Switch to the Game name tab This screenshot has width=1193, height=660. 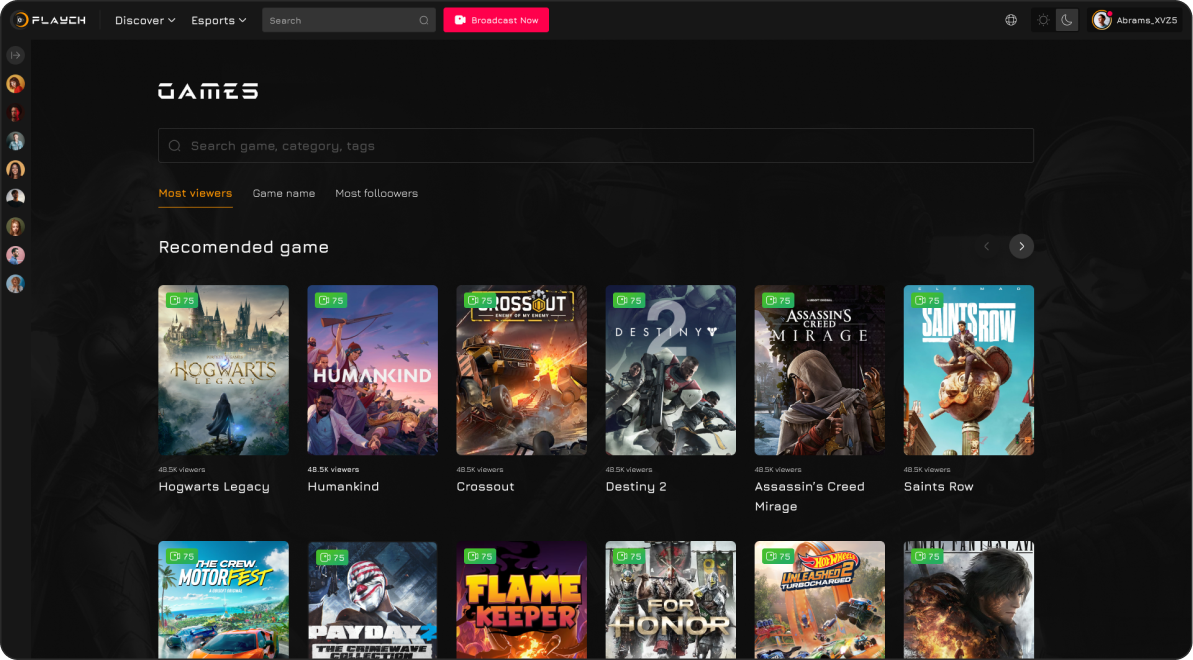(x=283, y=193)
